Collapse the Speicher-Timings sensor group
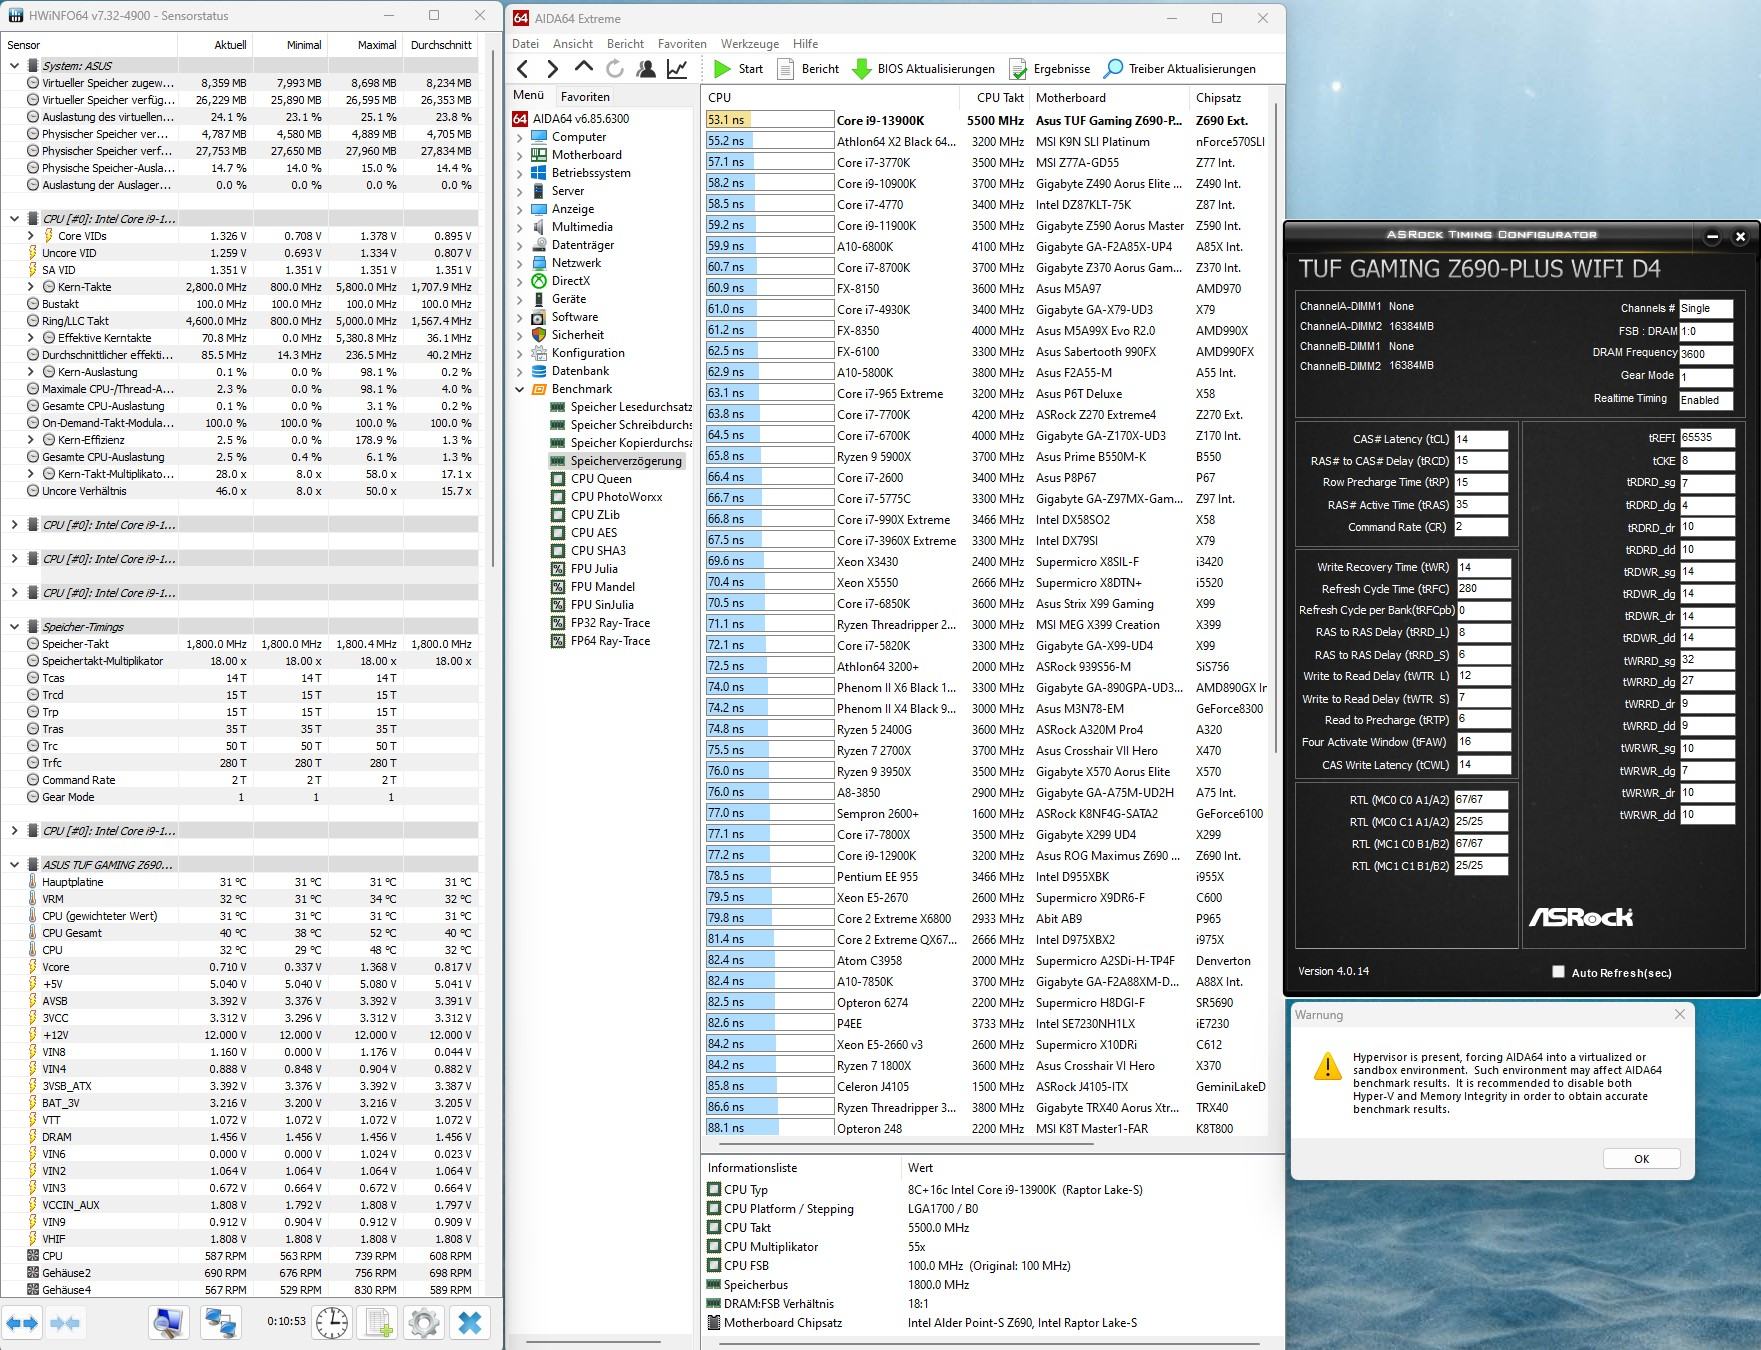1761x1350 pixels. coord(14,627)
